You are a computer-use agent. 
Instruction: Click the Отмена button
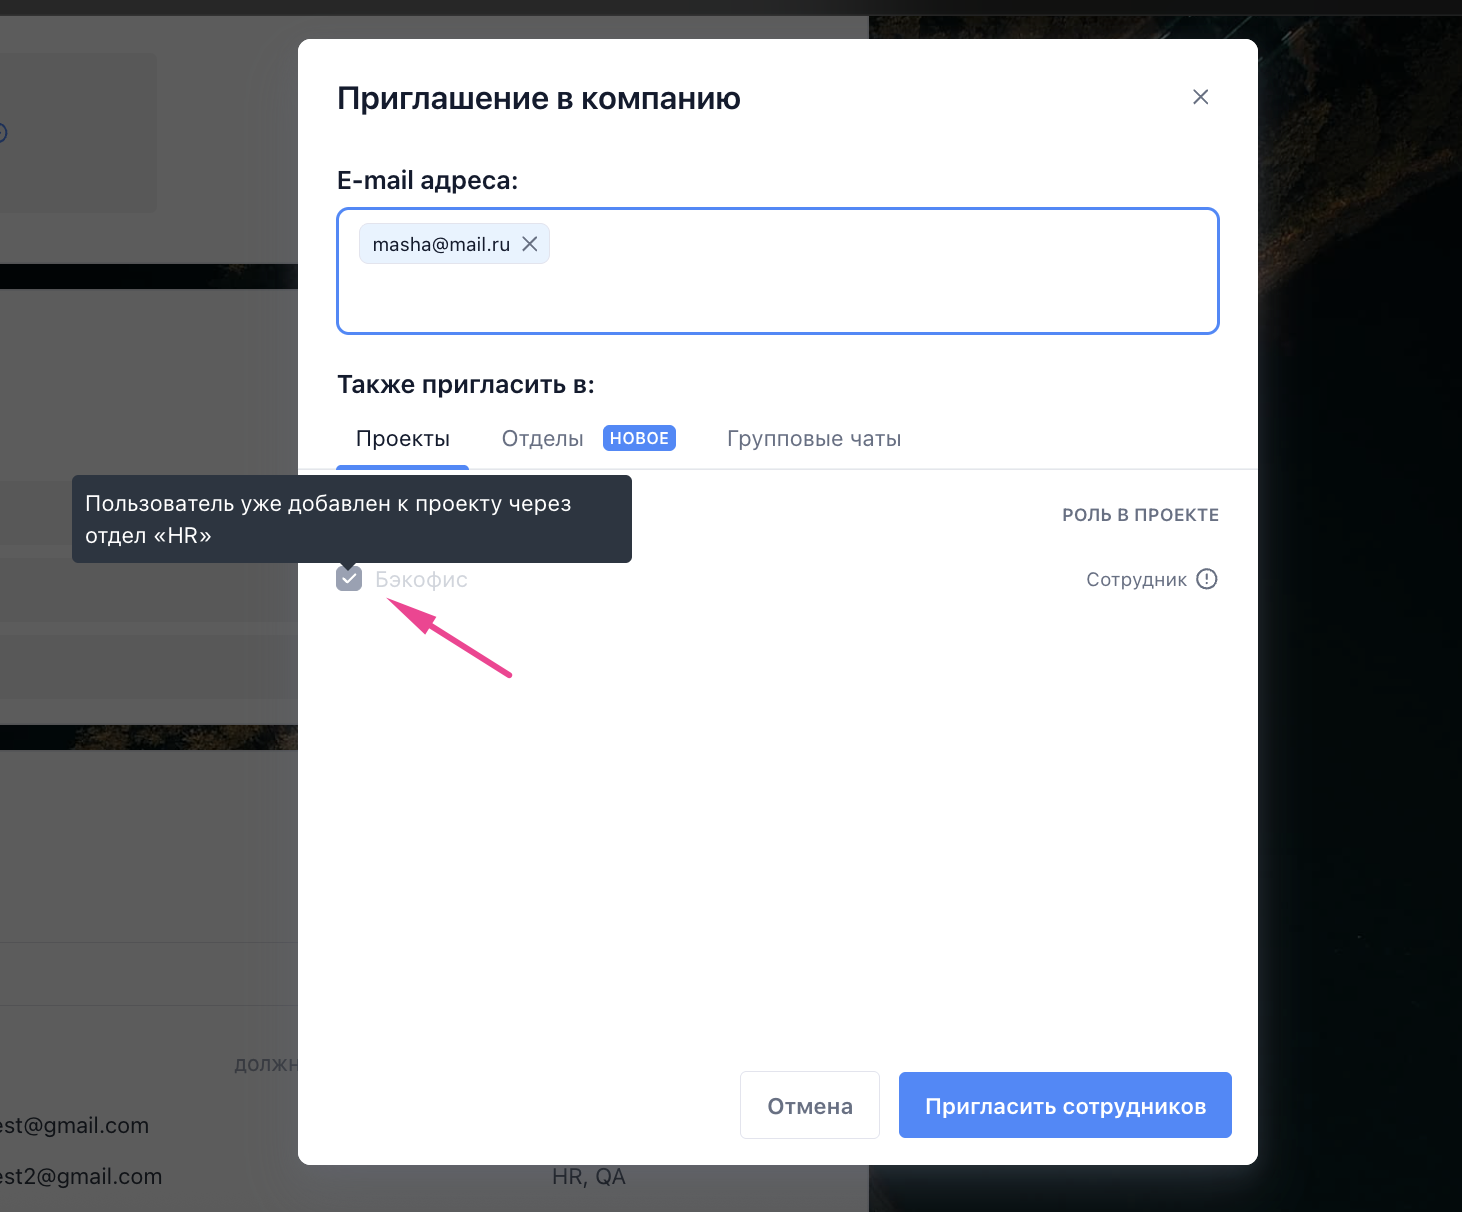[x=810, y=1105]
